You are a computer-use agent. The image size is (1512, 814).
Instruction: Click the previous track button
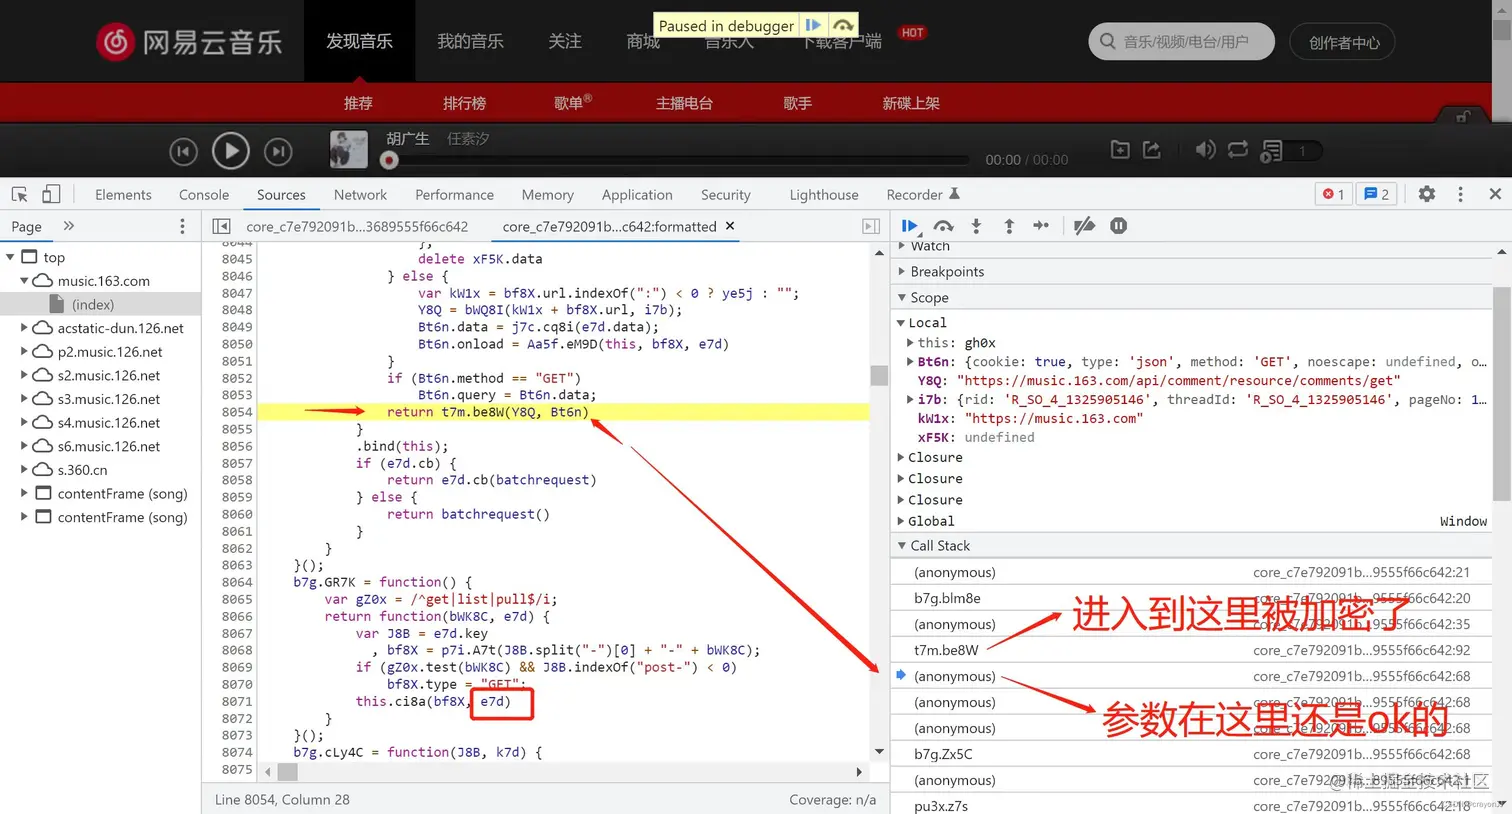(183, 152)
